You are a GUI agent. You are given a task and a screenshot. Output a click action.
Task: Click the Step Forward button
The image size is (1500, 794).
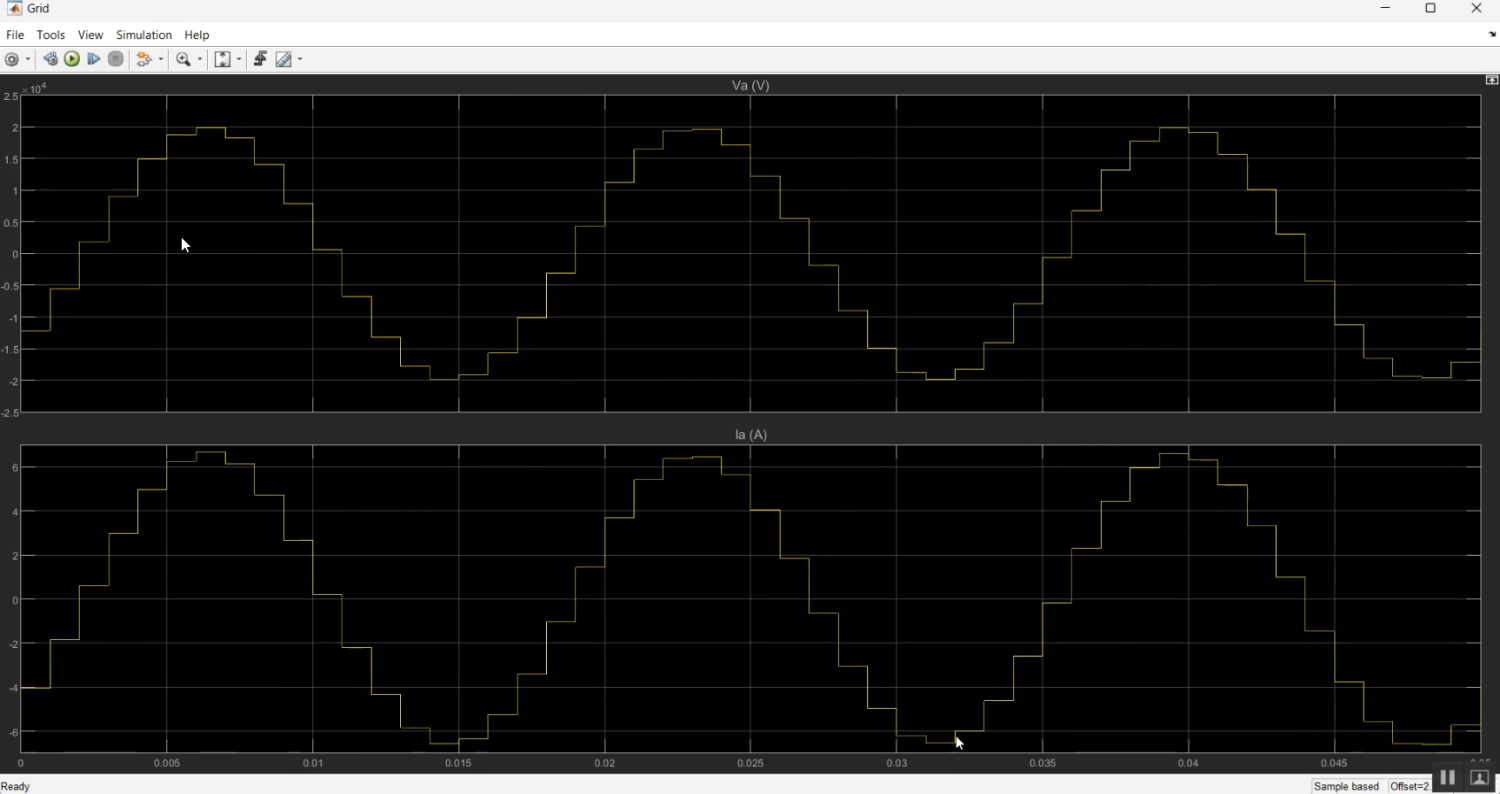tap(94, 60)
